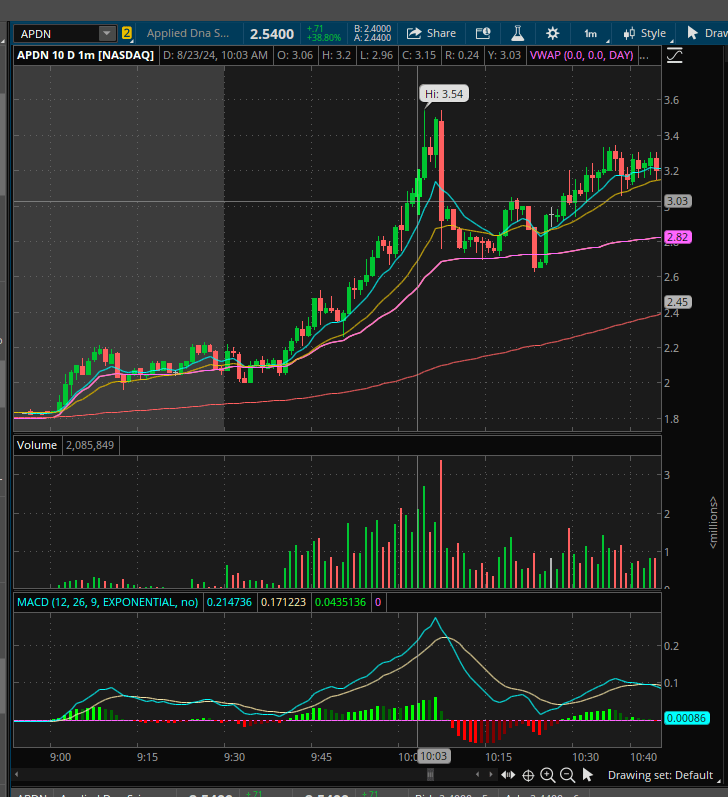Click the APDN 10 D 1m [NASDAQ] chart title

click(85, 55)
